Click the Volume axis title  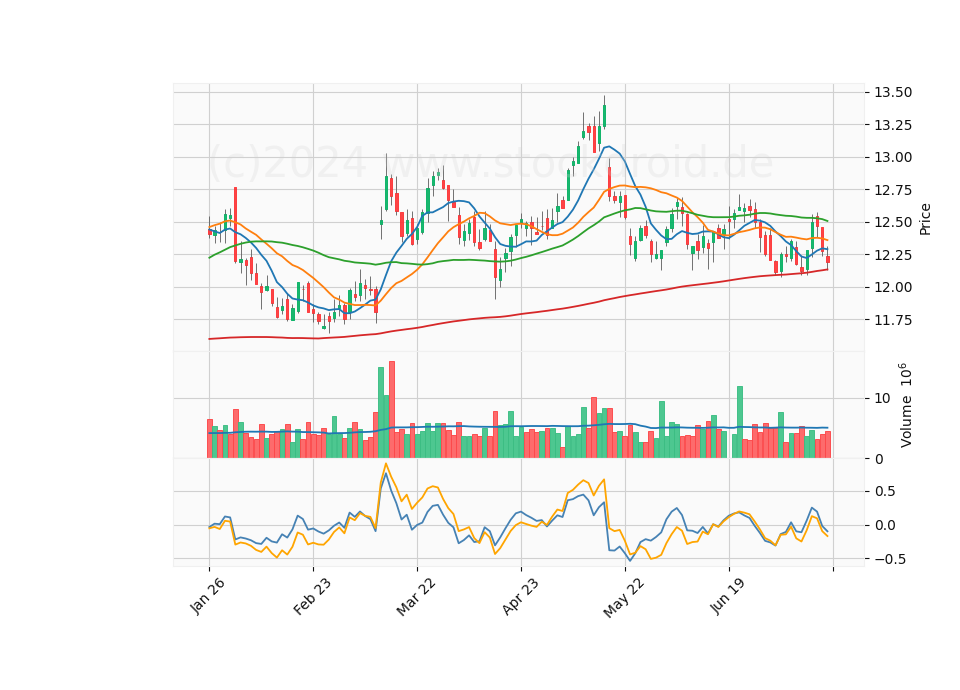click(906, 405)
